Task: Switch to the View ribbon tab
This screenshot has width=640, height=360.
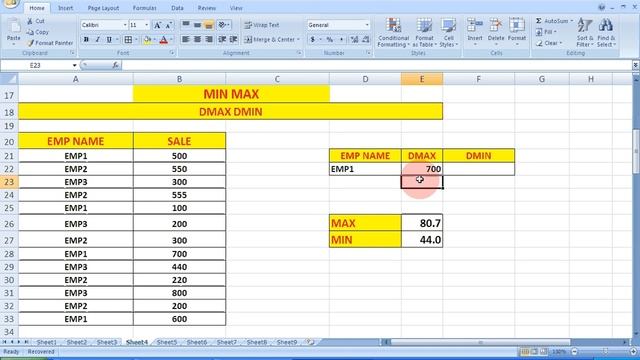Action: (x=236, y=8)
